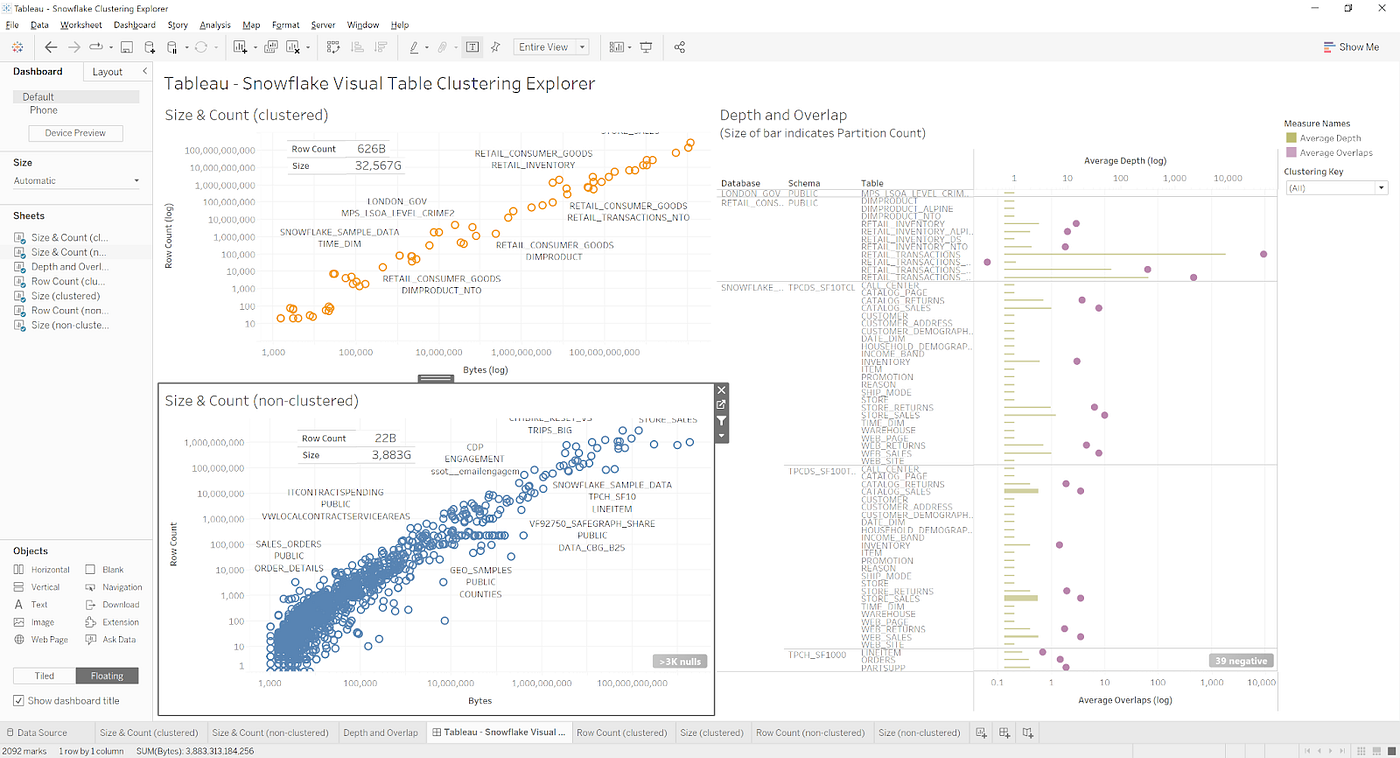Select the Tiled layout toggle
This screenshot has width=1400, height=758.
click(x=45, y=676)
